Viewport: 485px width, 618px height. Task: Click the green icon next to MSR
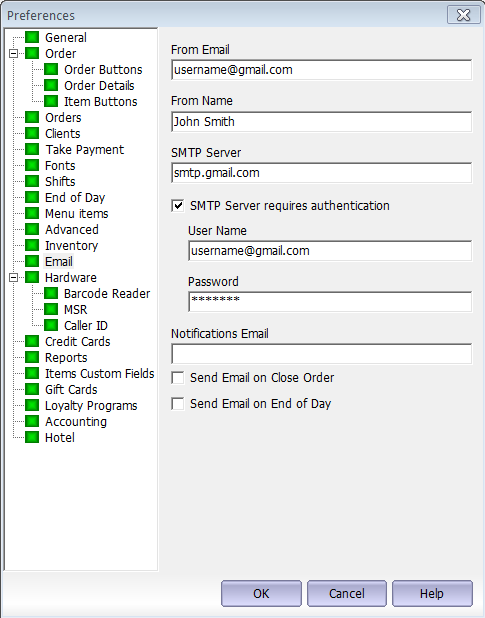pyautogui.click(x=51, y=309)
